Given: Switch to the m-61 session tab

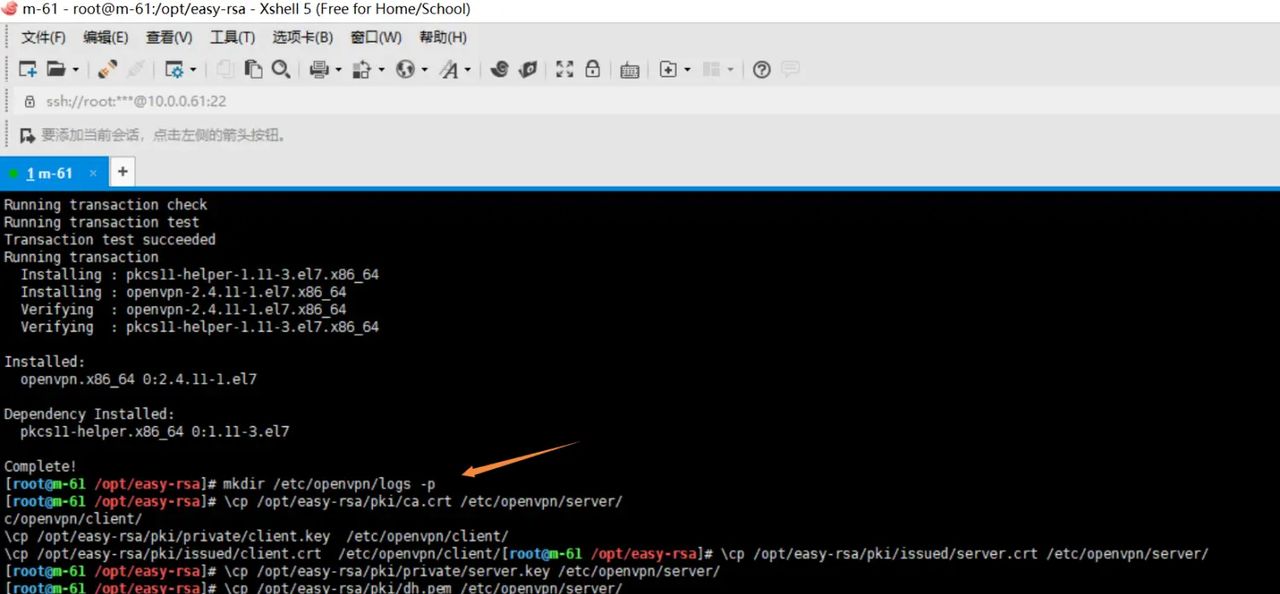Looking at the screenshot, I should [51, 172].
